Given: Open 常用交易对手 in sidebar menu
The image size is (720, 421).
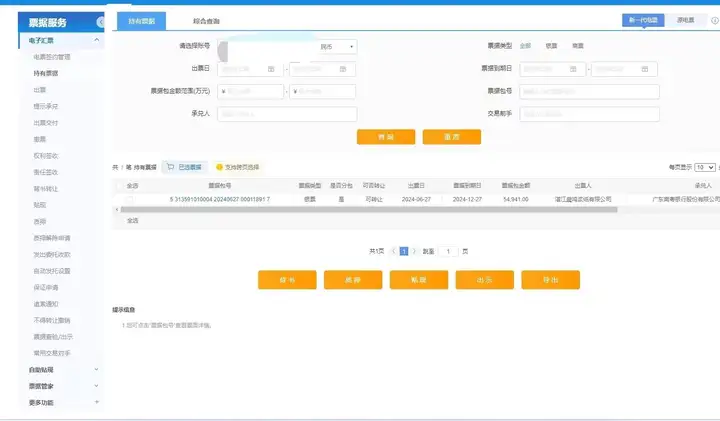Looking at the screenshot, I should tap(52, 353).
